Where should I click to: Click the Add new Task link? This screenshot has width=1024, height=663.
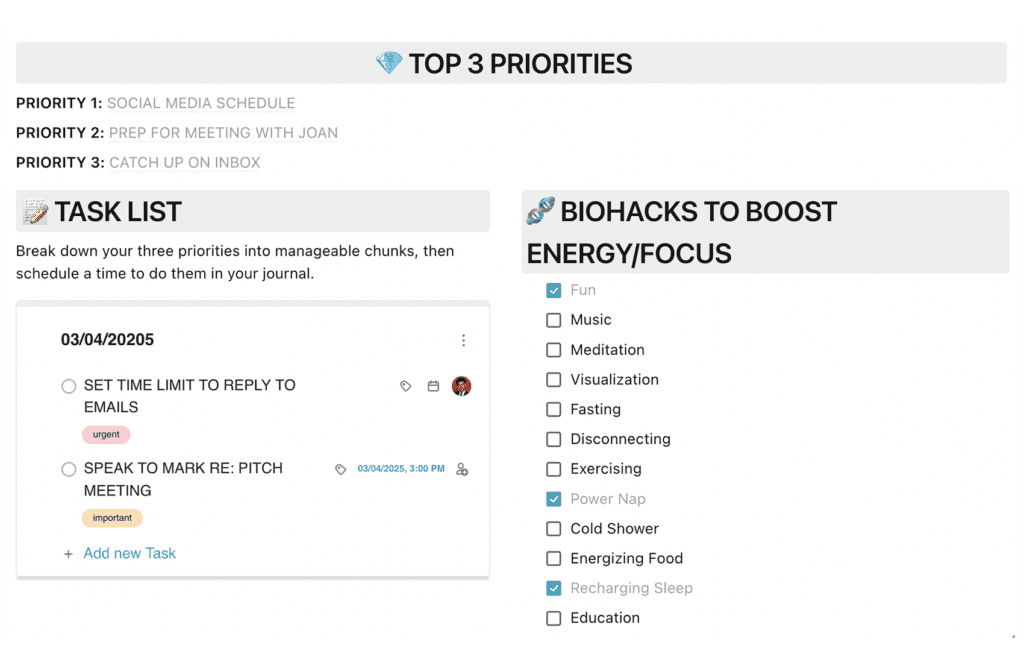pyautogui.click(x=129, y=553)
